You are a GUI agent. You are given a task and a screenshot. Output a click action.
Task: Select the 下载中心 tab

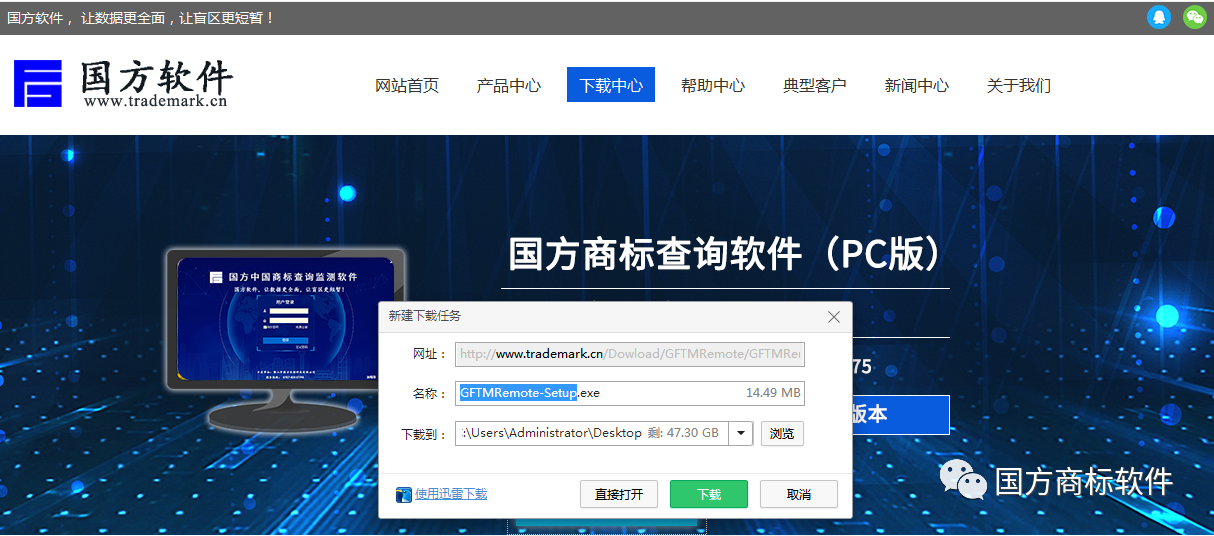coord(611,85)
